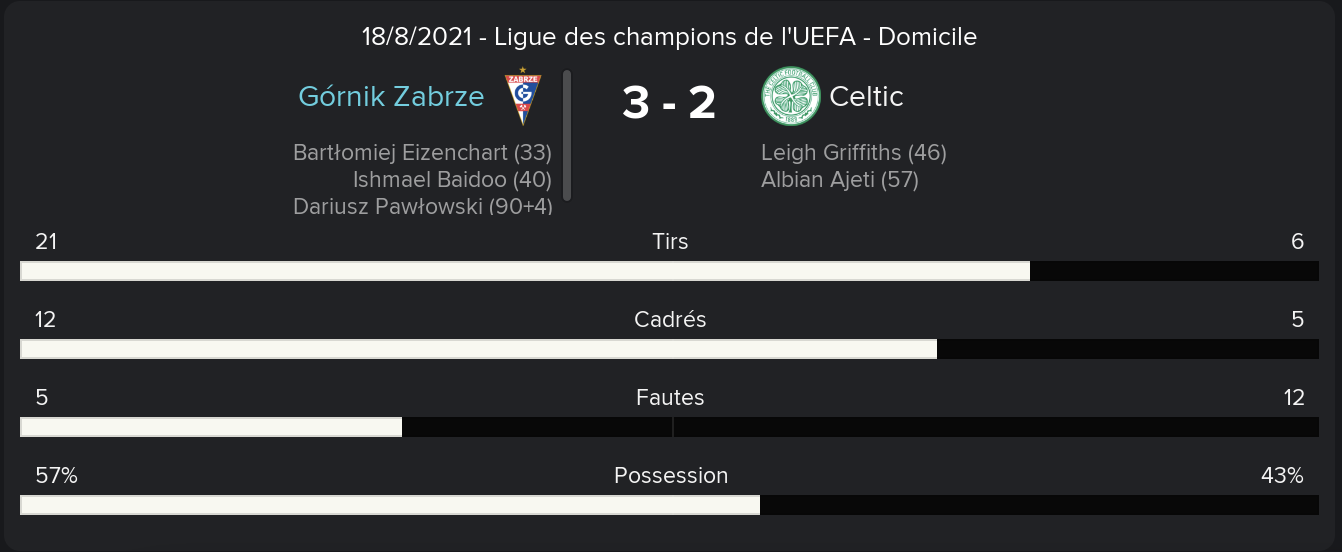This screenshot has height=552, width=1342.
Task: Click the Possession label
Action: pyautogui.click(x=671, y=476)
